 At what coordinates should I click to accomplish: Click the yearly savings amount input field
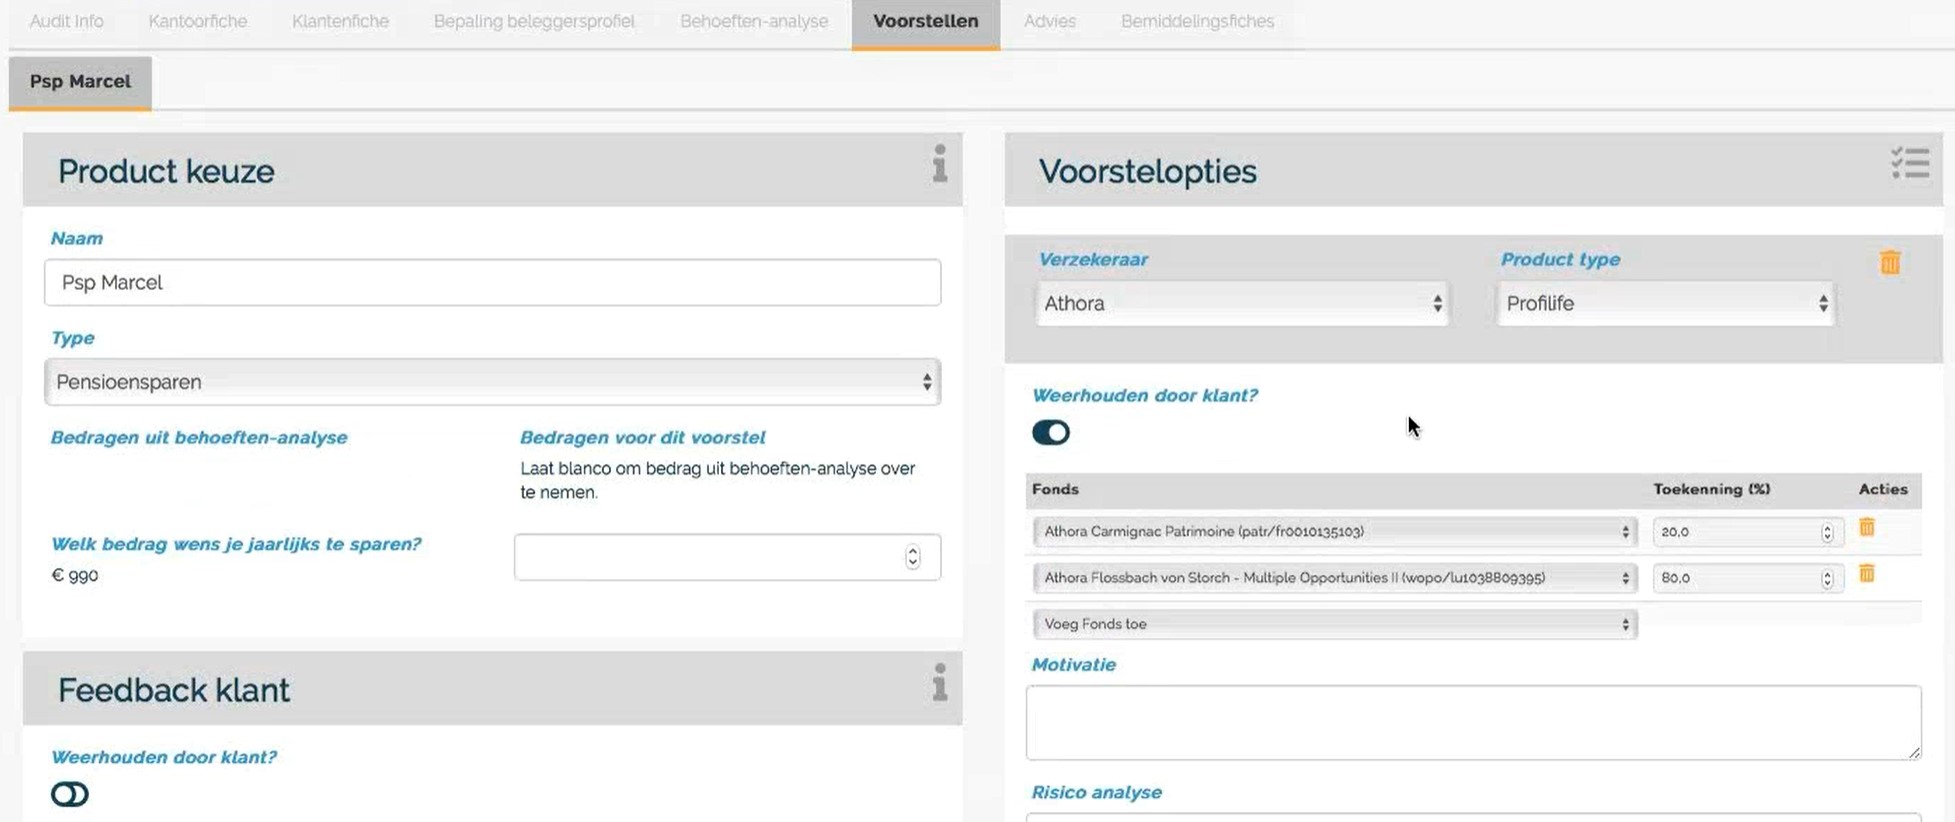click(x=727, y=557)
